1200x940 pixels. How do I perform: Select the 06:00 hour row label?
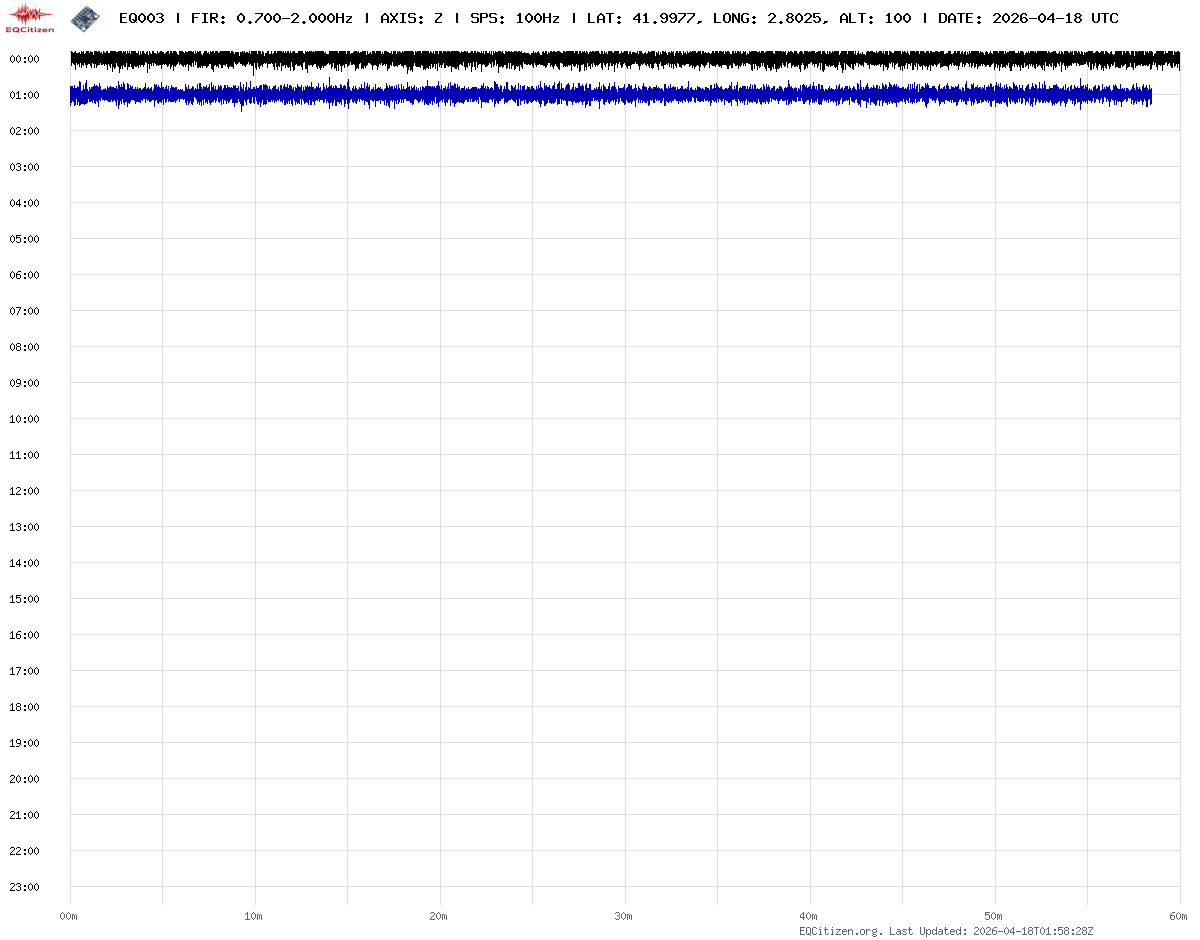(x=24, y=275)
